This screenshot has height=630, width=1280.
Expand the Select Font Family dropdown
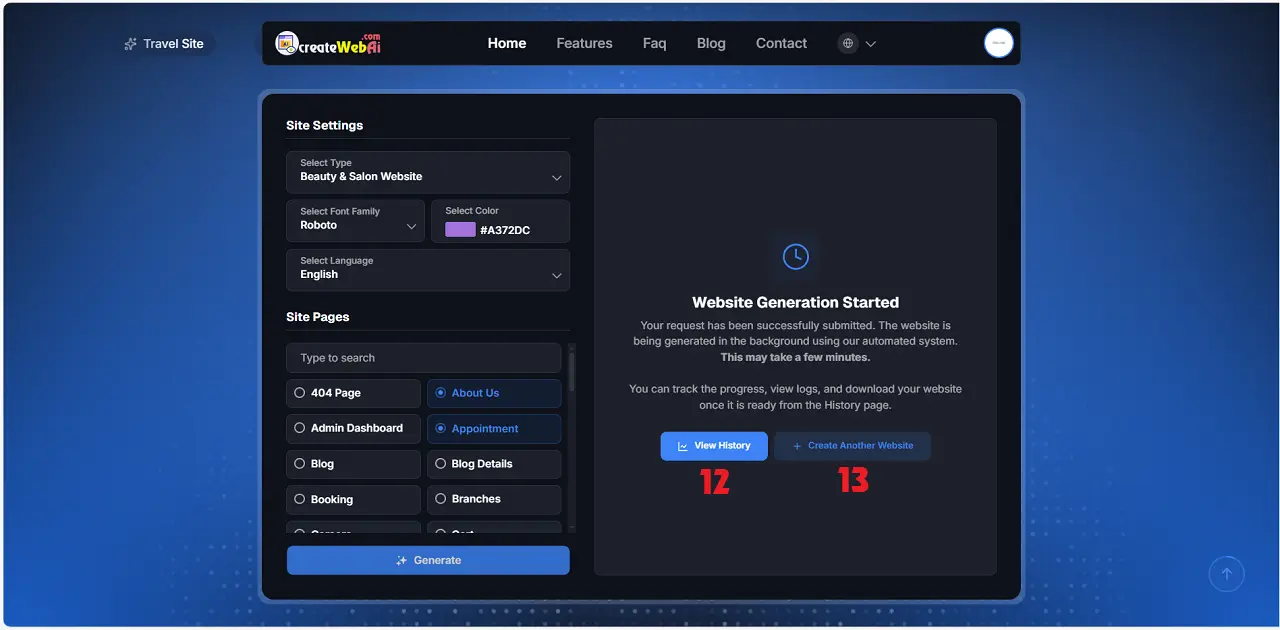pyautogui.click(x=355, y=220)
